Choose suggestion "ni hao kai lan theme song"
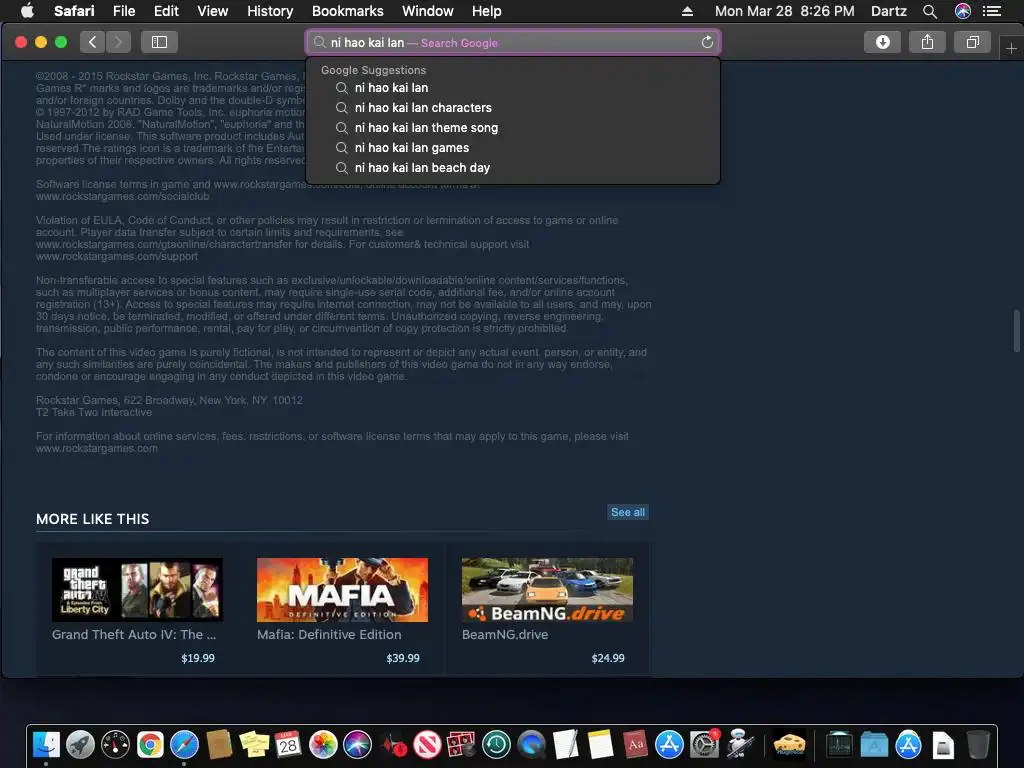The height and width of the screenshot is (768, 1024). click(x=513, y=128)
